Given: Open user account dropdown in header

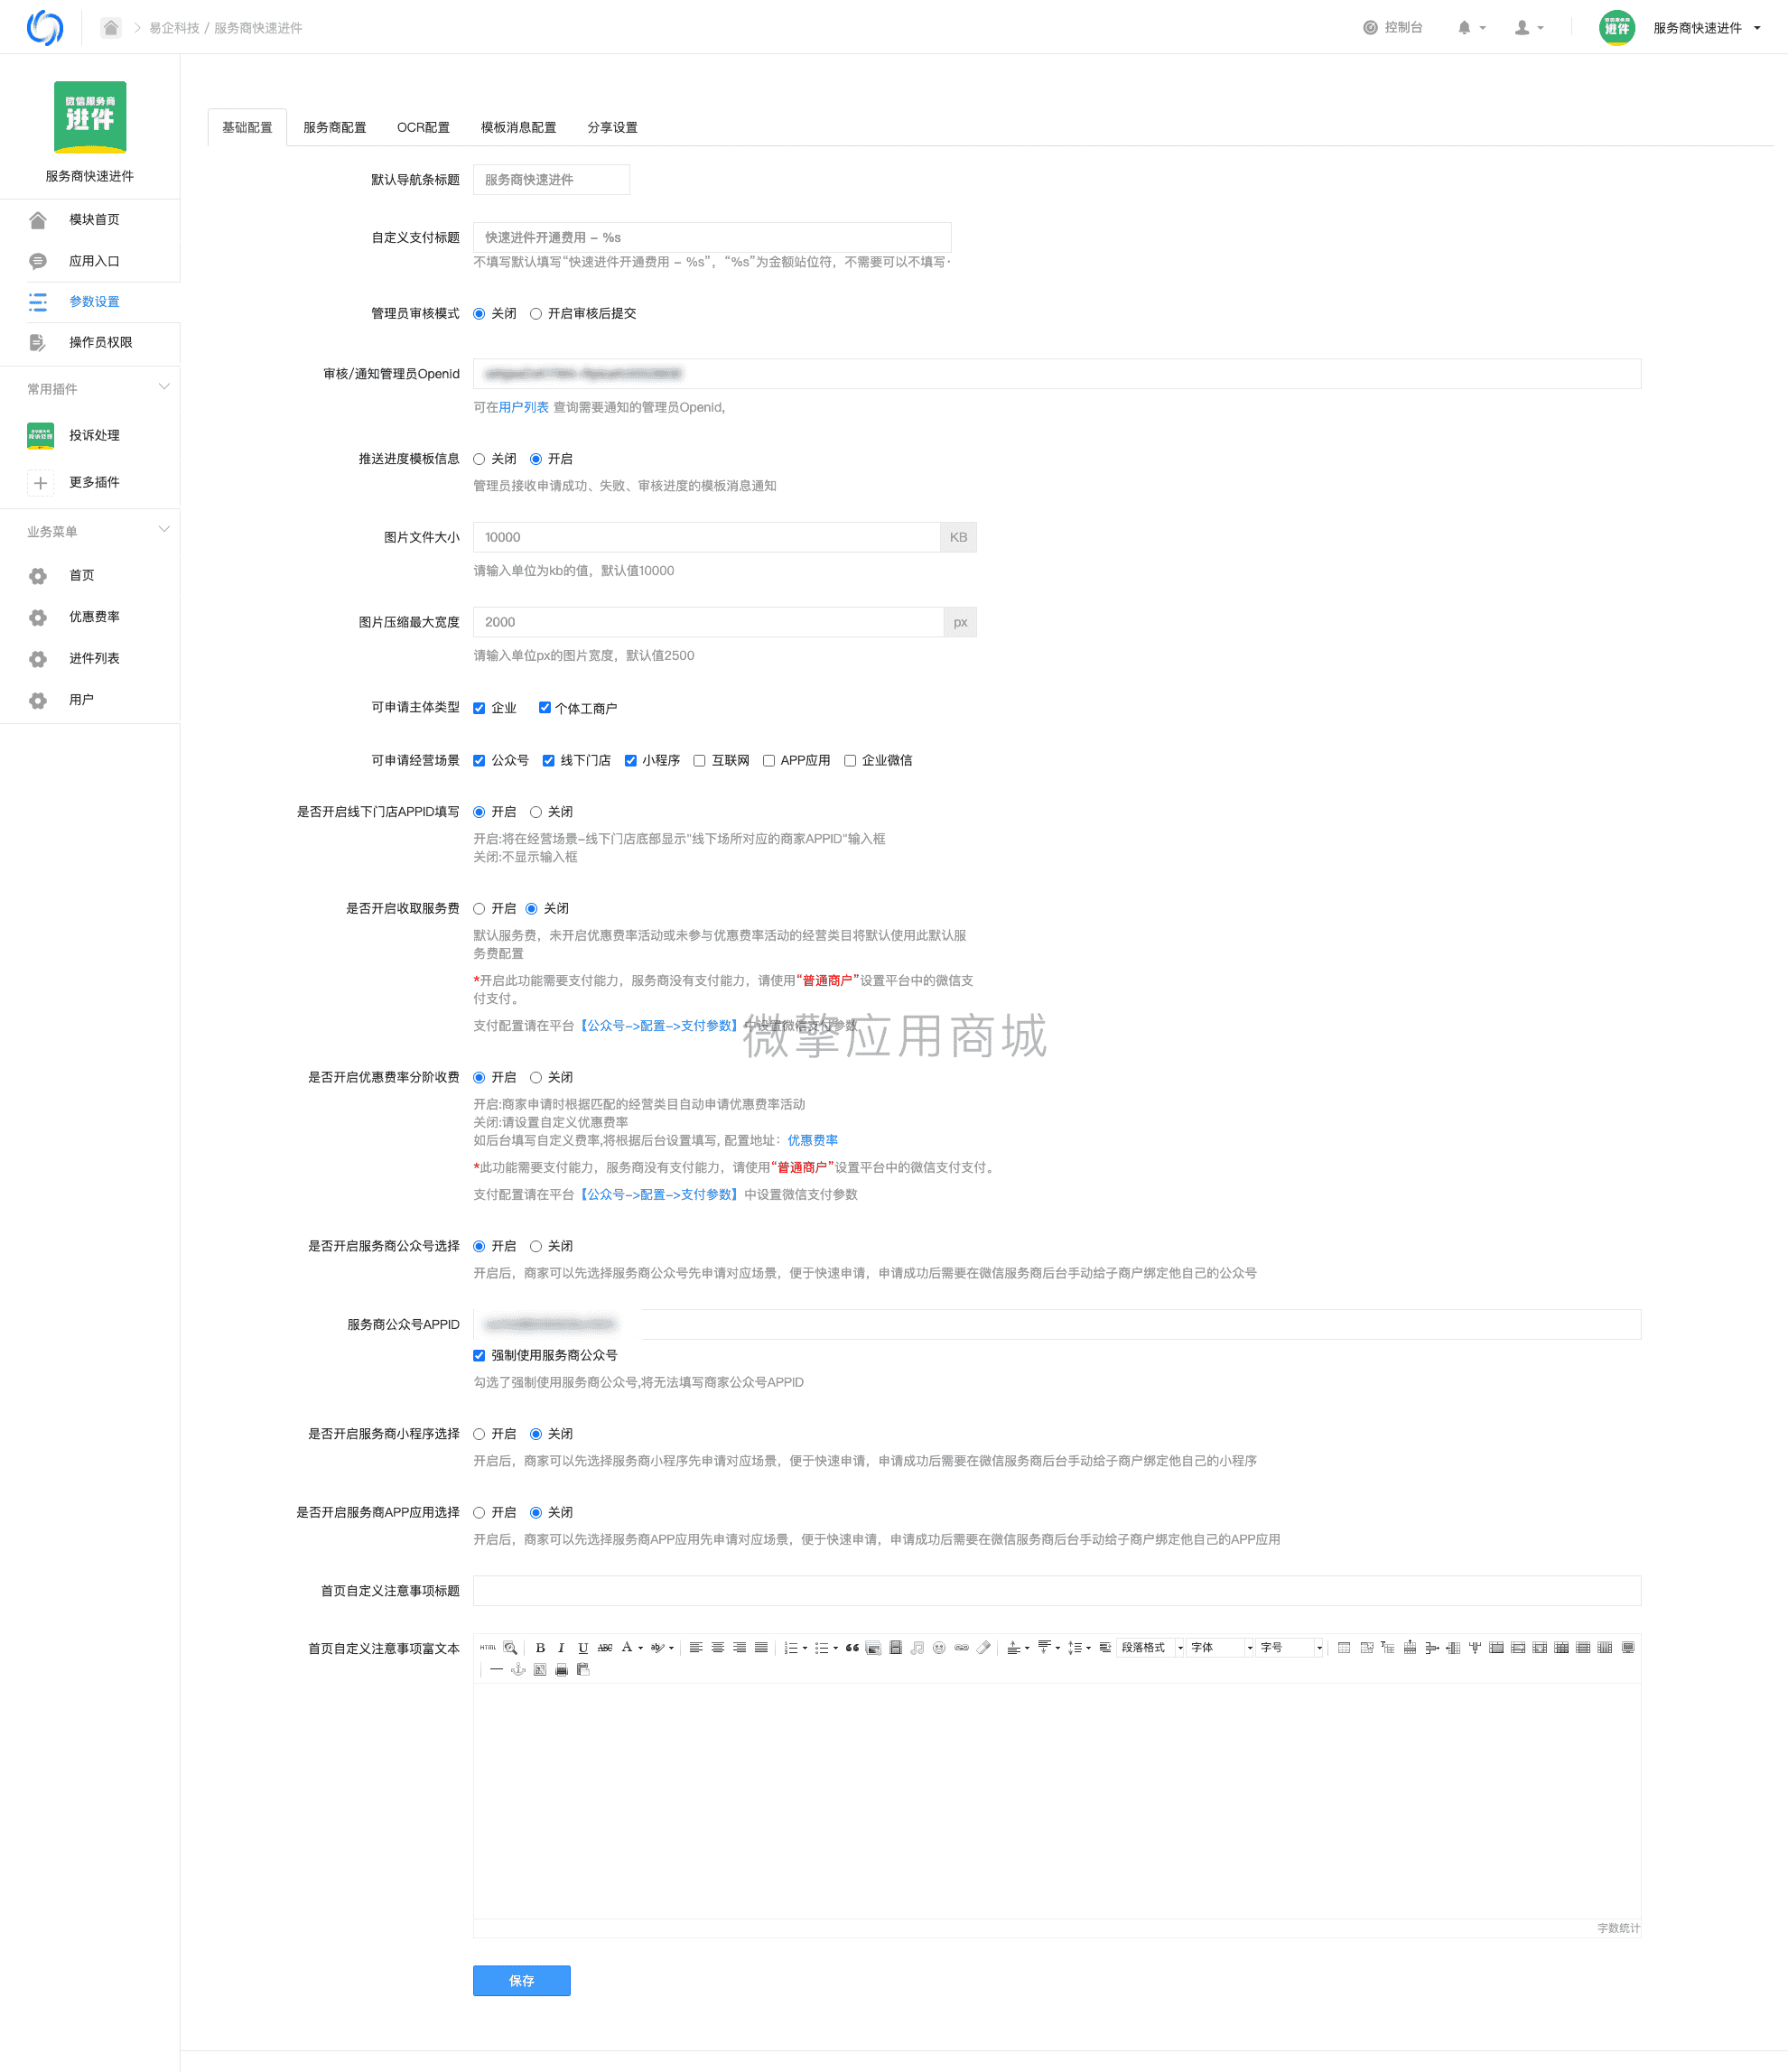Looking at the screenshot, I should (x=1529, y=28).
